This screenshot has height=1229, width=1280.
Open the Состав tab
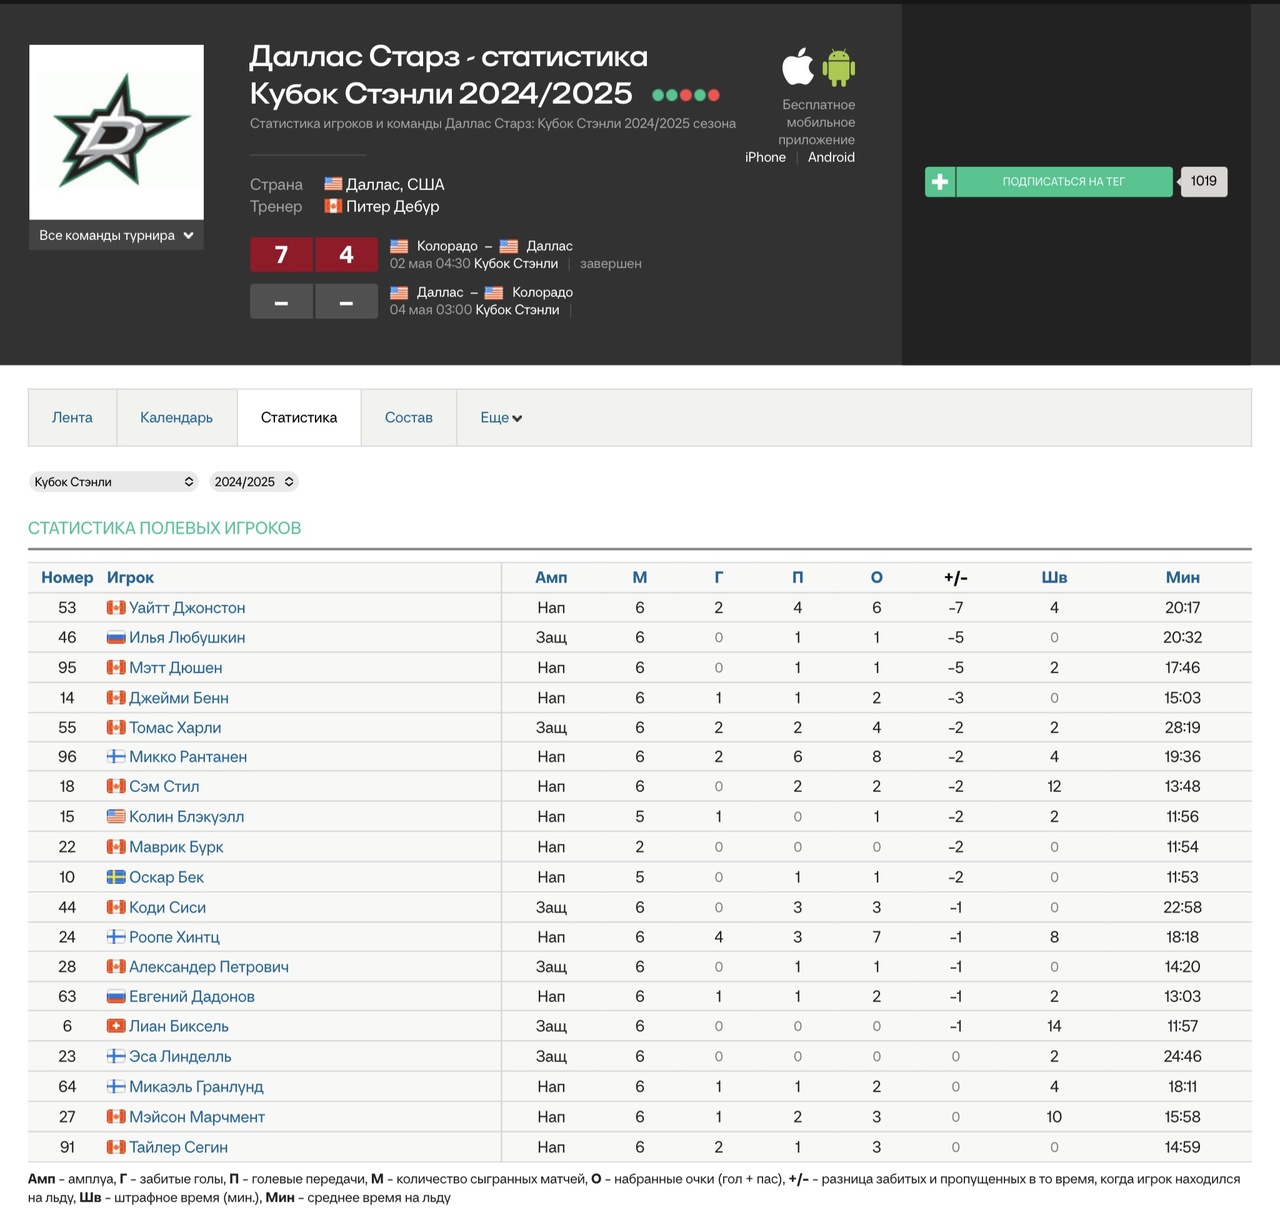click(x=408, y=418)
